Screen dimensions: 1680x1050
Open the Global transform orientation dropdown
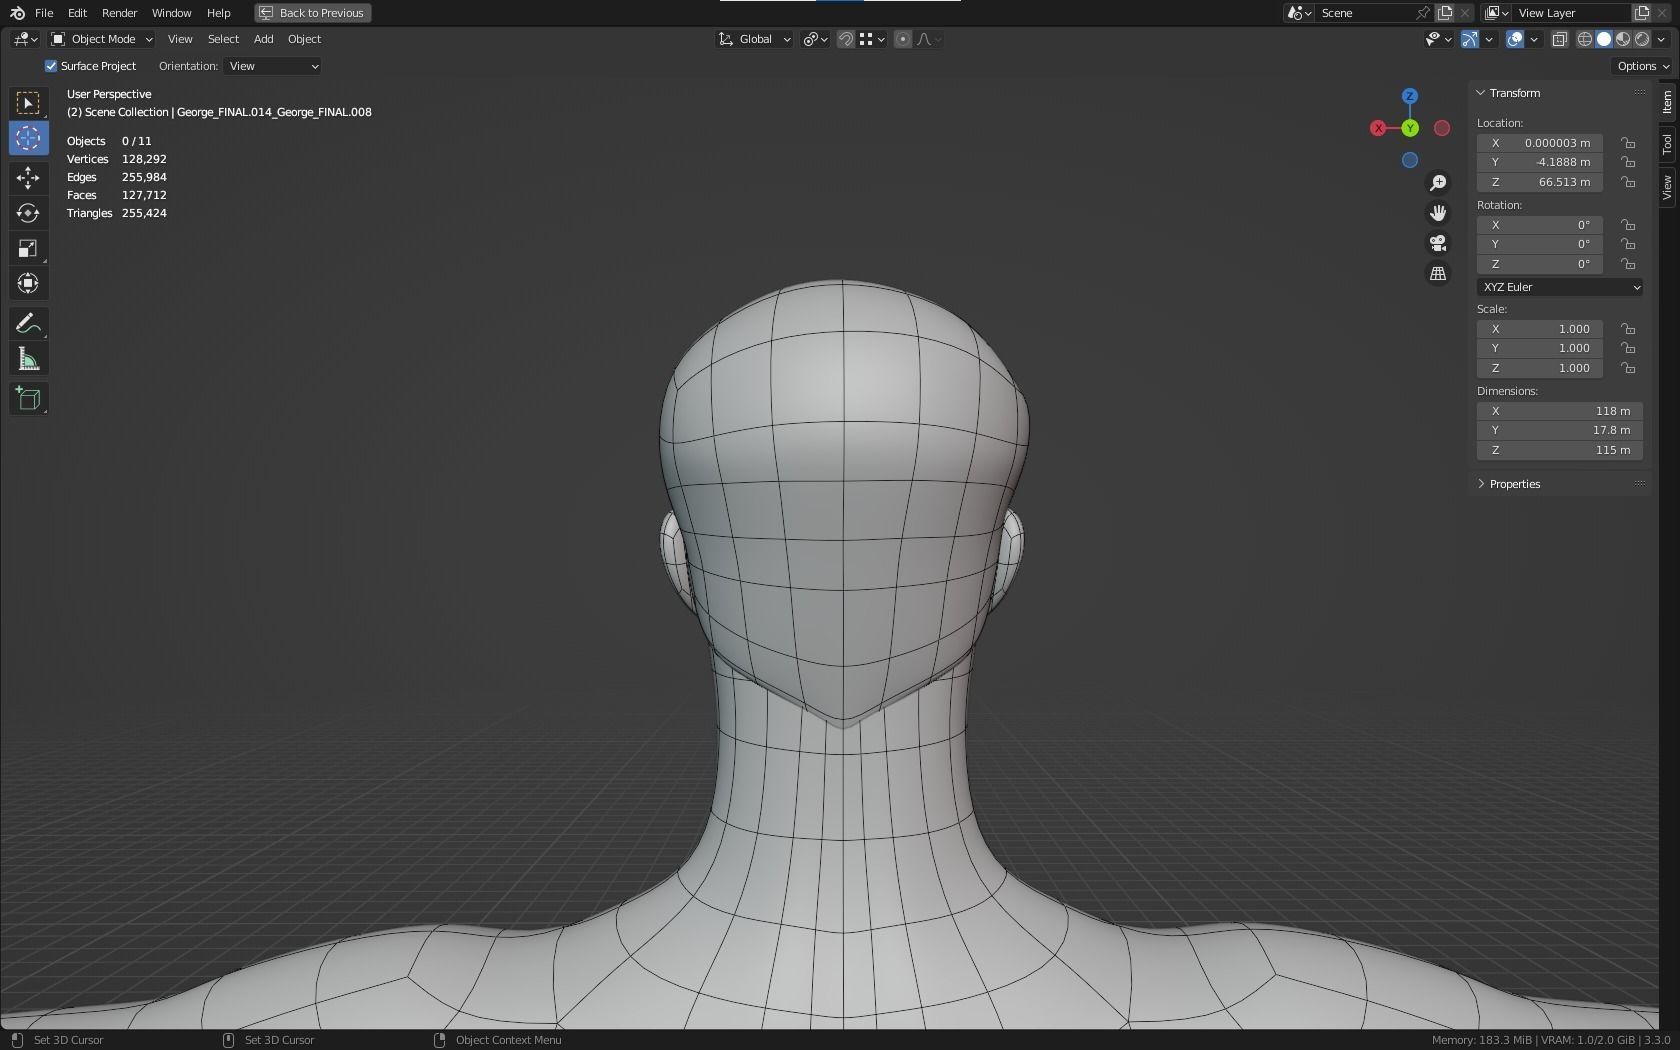coord(755,39)
